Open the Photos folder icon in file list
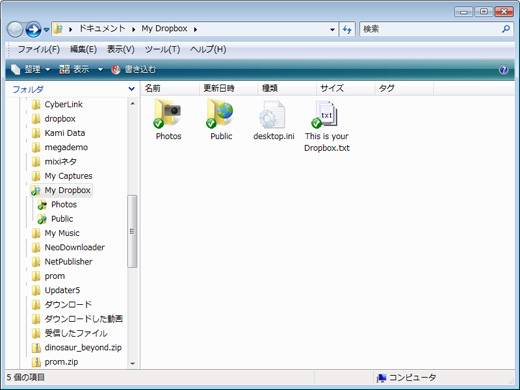 pos(168,114)
